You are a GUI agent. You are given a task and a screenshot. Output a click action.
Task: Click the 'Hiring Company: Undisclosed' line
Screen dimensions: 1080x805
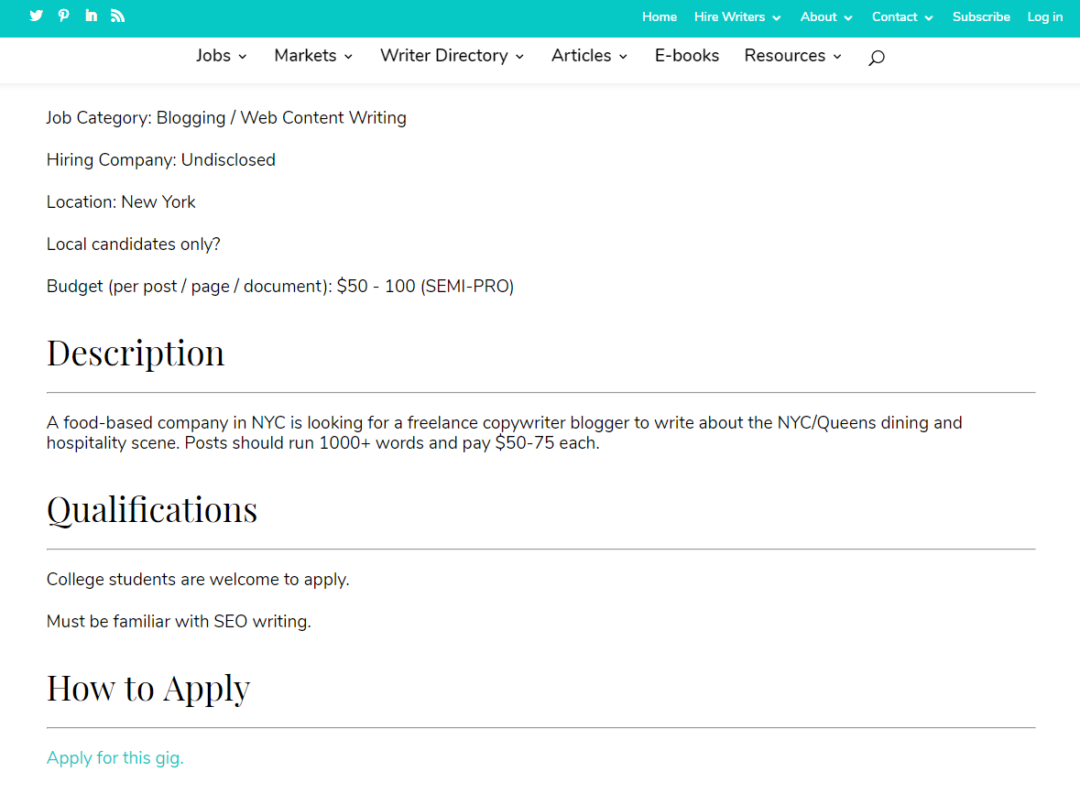[160, 160]
